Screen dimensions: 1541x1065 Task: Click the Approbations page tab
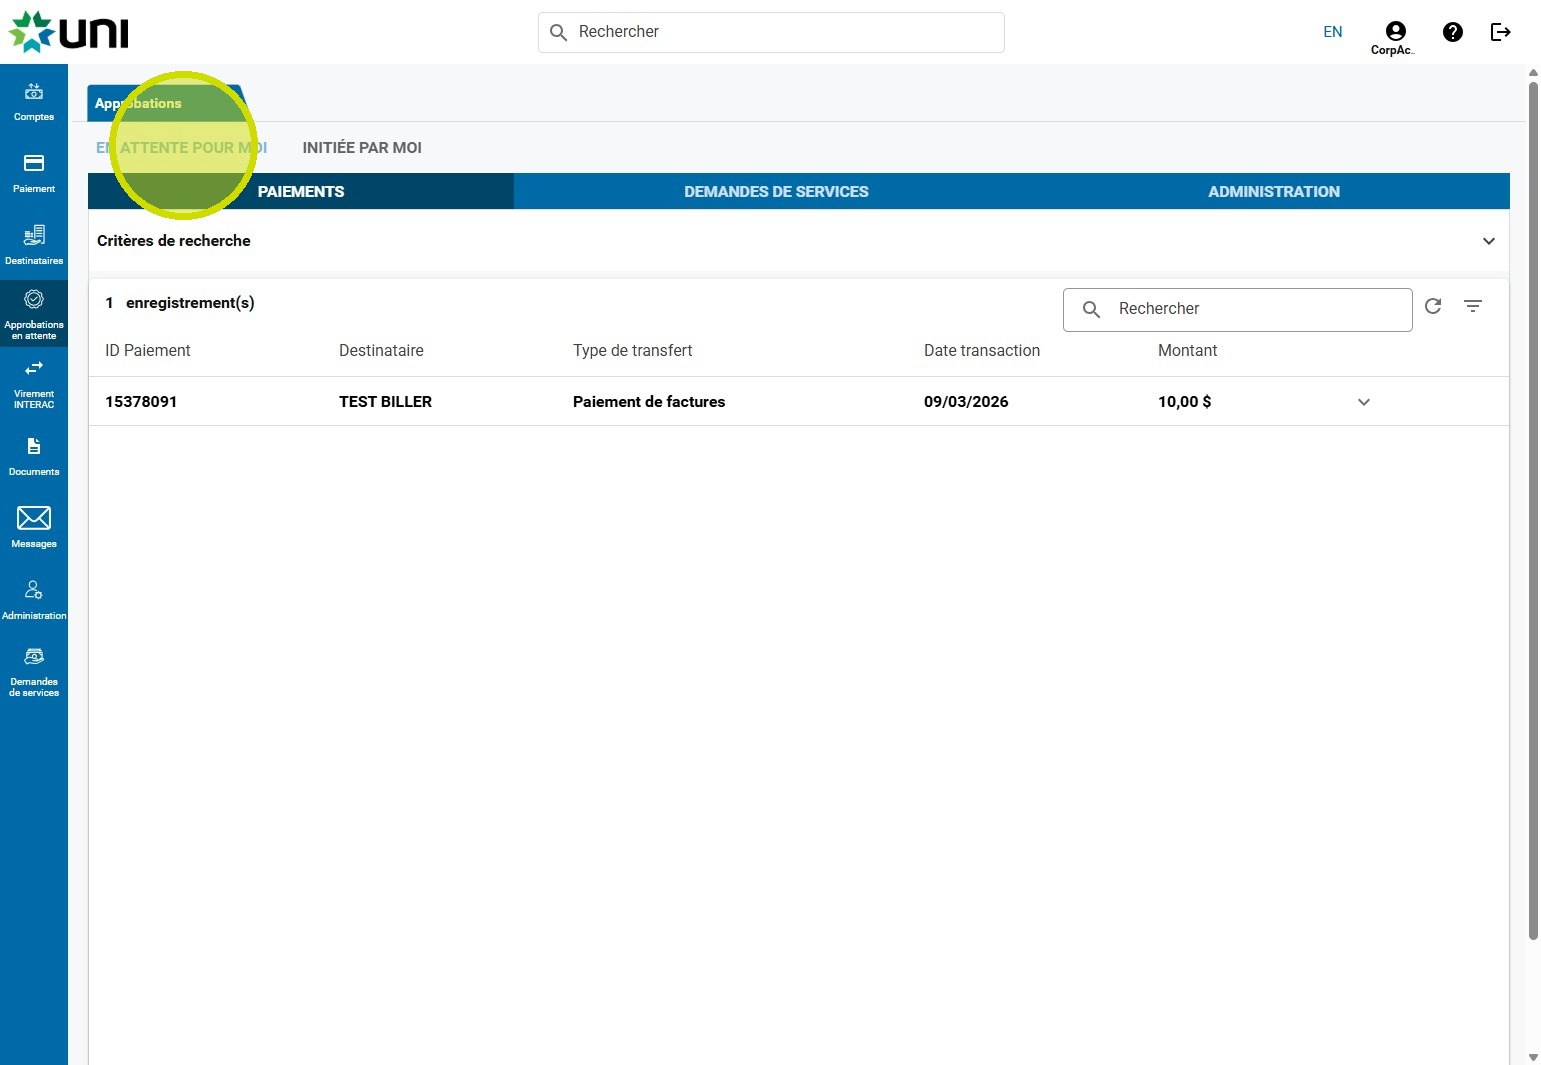(165, 103)
